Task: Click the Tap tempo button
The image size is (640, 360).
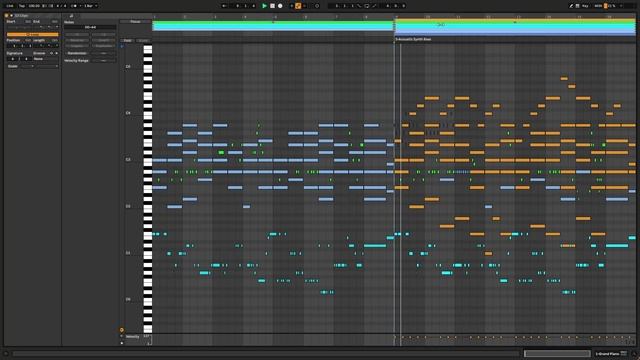Action: click(22, 6)
